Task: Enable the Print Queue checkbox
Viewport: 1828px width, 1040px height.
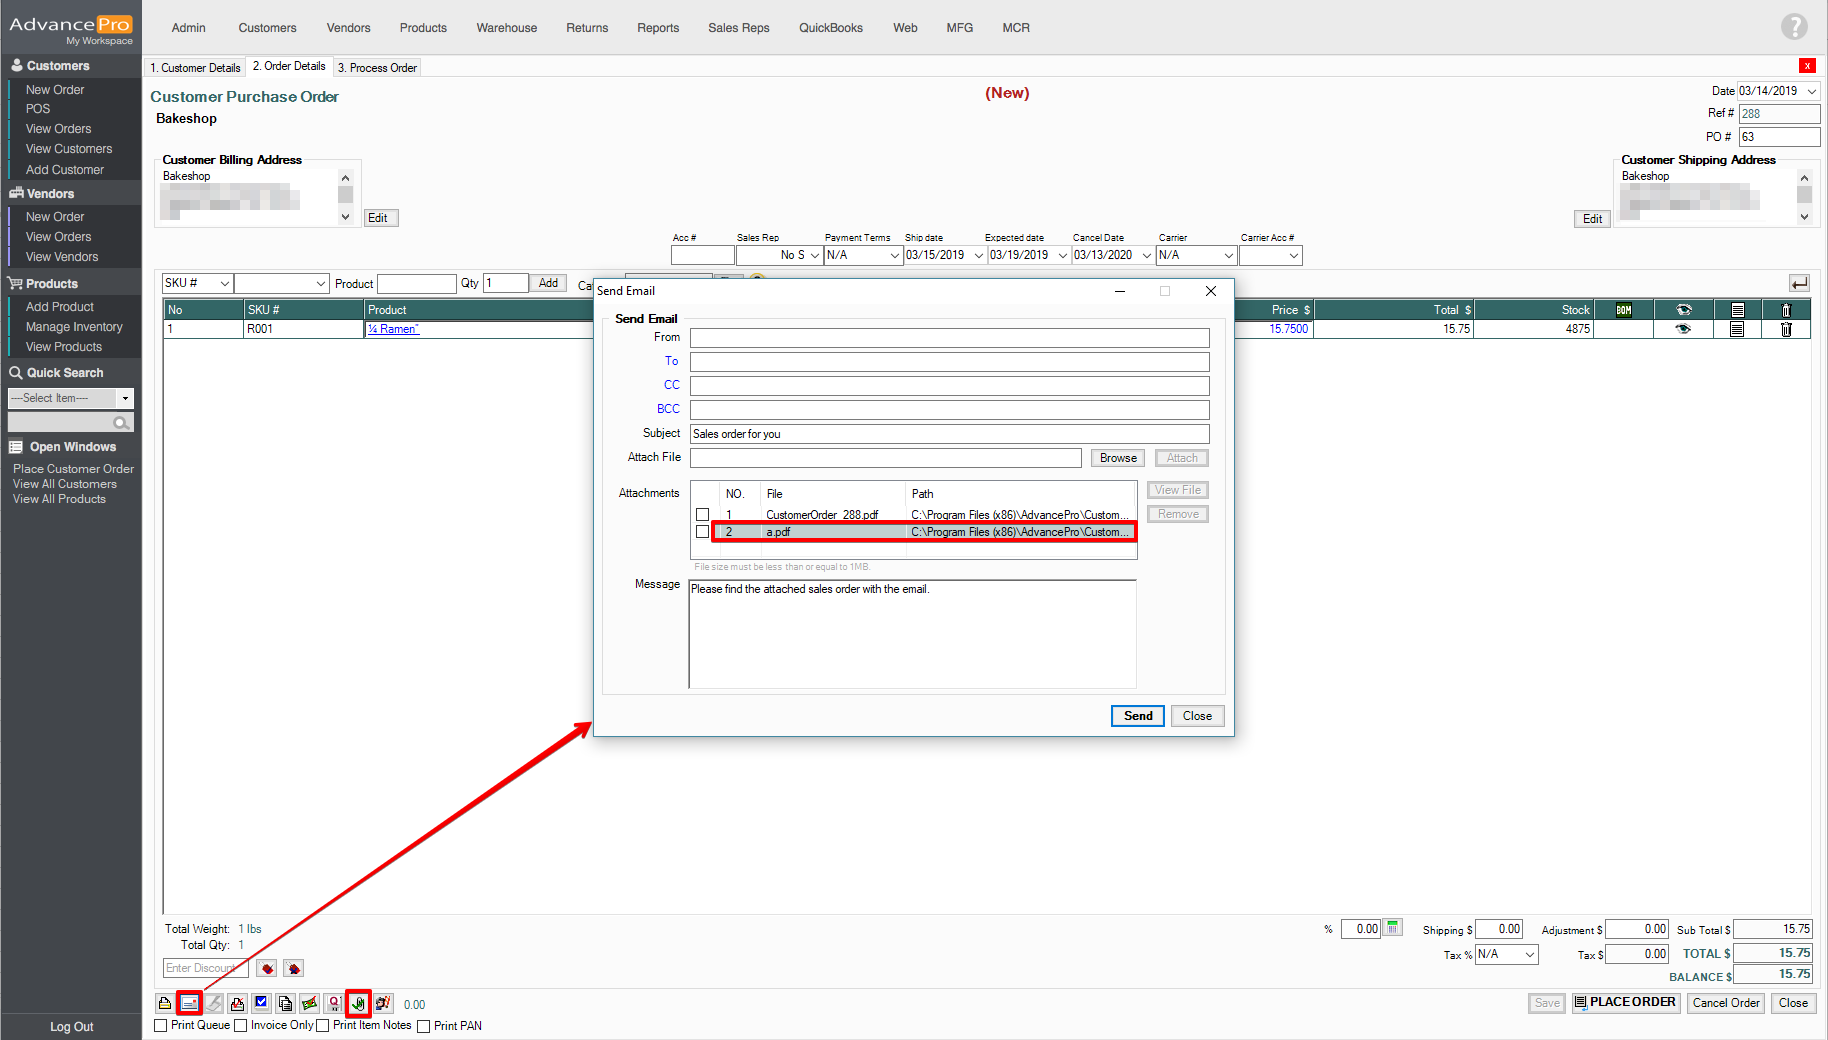Action: pyautogui.click(x=161, y=1026)
